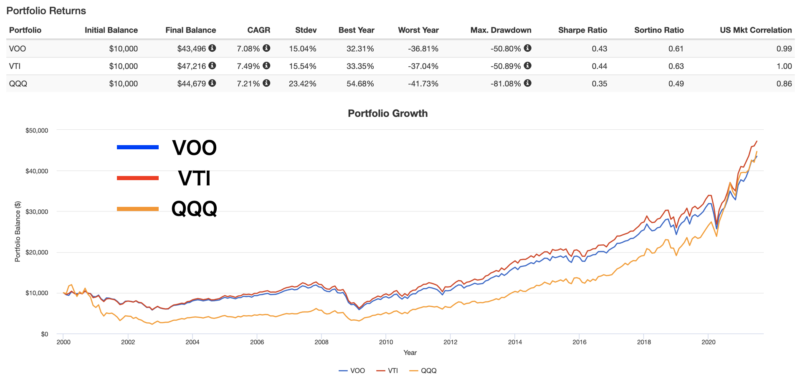The image size is (800, 377).
Task: Click info icon next to VTI final balance $47,216
Action: point(212,66)
